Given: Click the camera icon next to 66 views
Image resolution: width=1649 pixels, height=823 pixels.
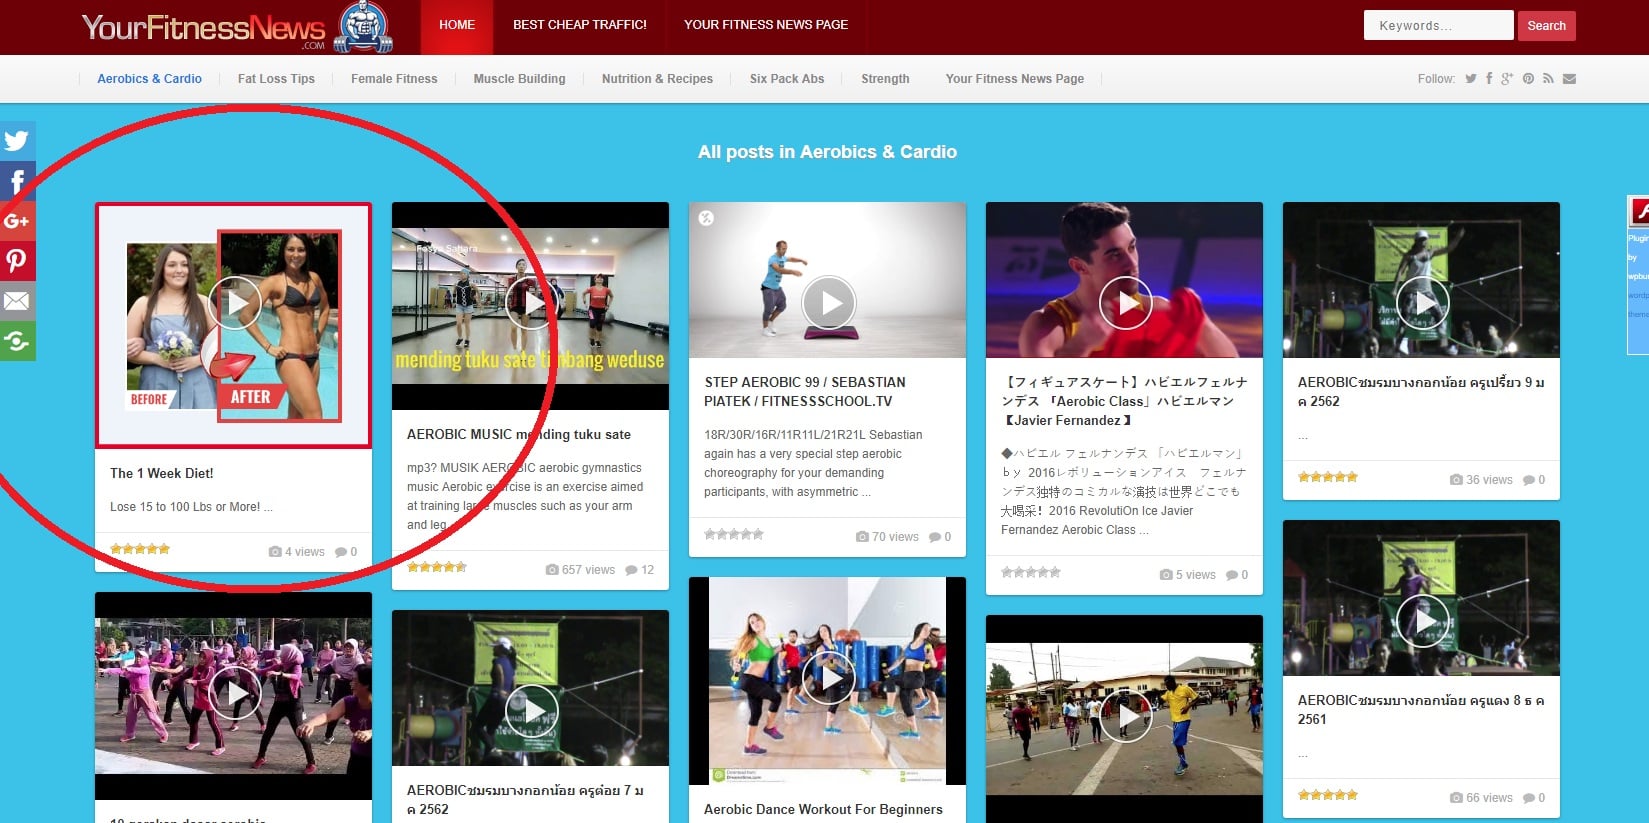Looking at the screenshot, I should point(1456,798).
